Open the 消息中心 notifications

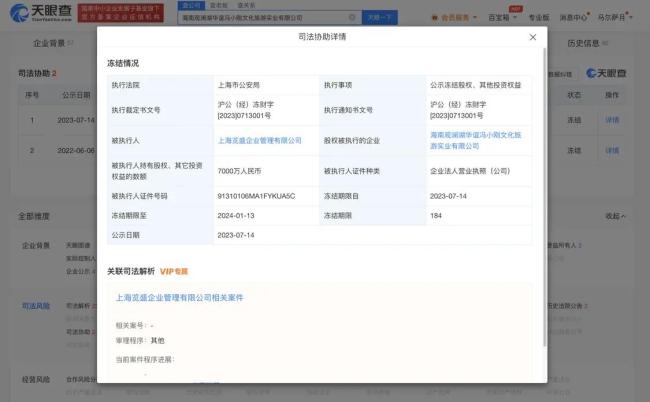pyautogui.click(x=574, y=17)
